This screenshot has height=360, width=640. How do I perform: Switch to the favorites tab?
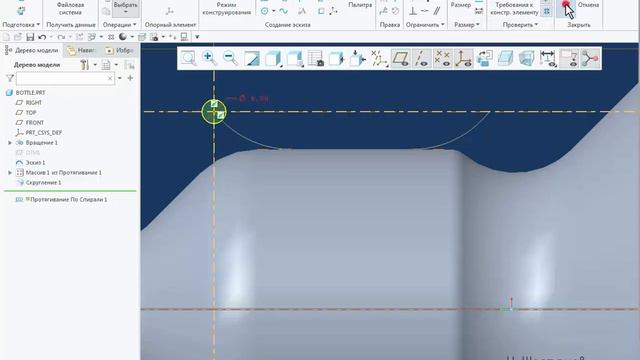click(119, 50)
